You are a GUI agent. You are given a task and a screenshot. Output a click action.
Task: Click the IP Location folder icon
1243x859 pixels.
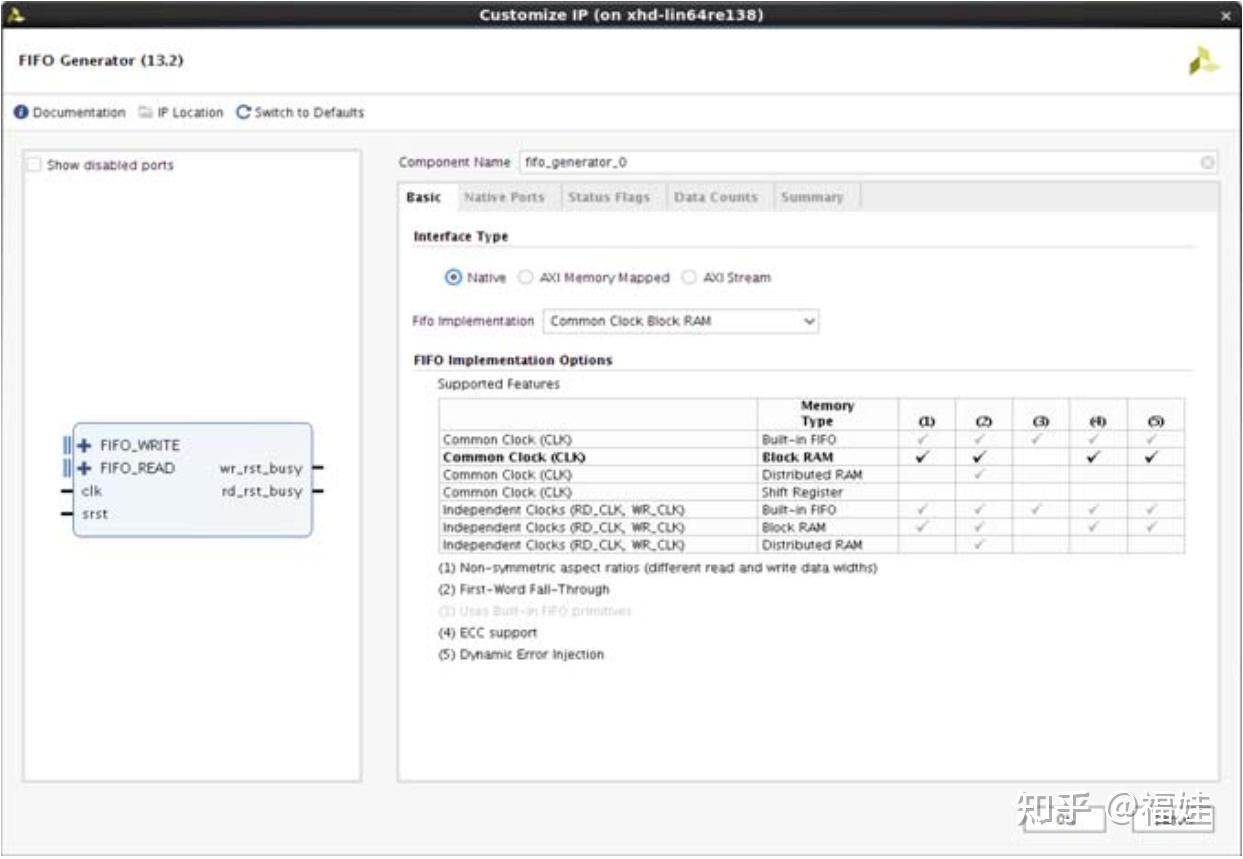pos(146,113)
